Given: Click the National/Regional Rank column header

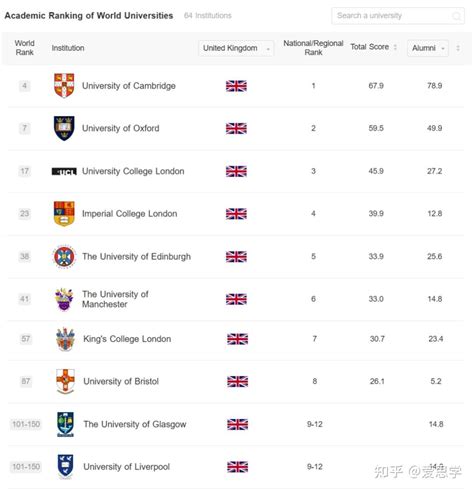Looking at the screenshot, I should [x=313, y=48].
